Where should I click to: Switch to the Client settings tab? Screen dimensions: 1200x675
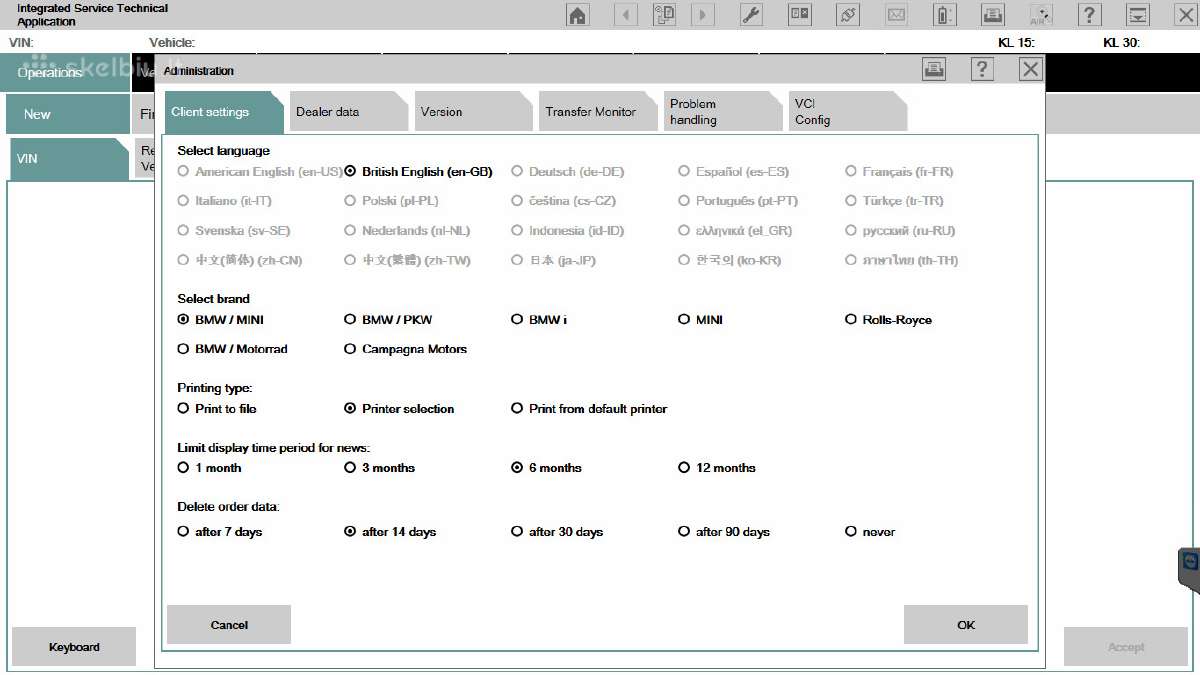[223, 112]
